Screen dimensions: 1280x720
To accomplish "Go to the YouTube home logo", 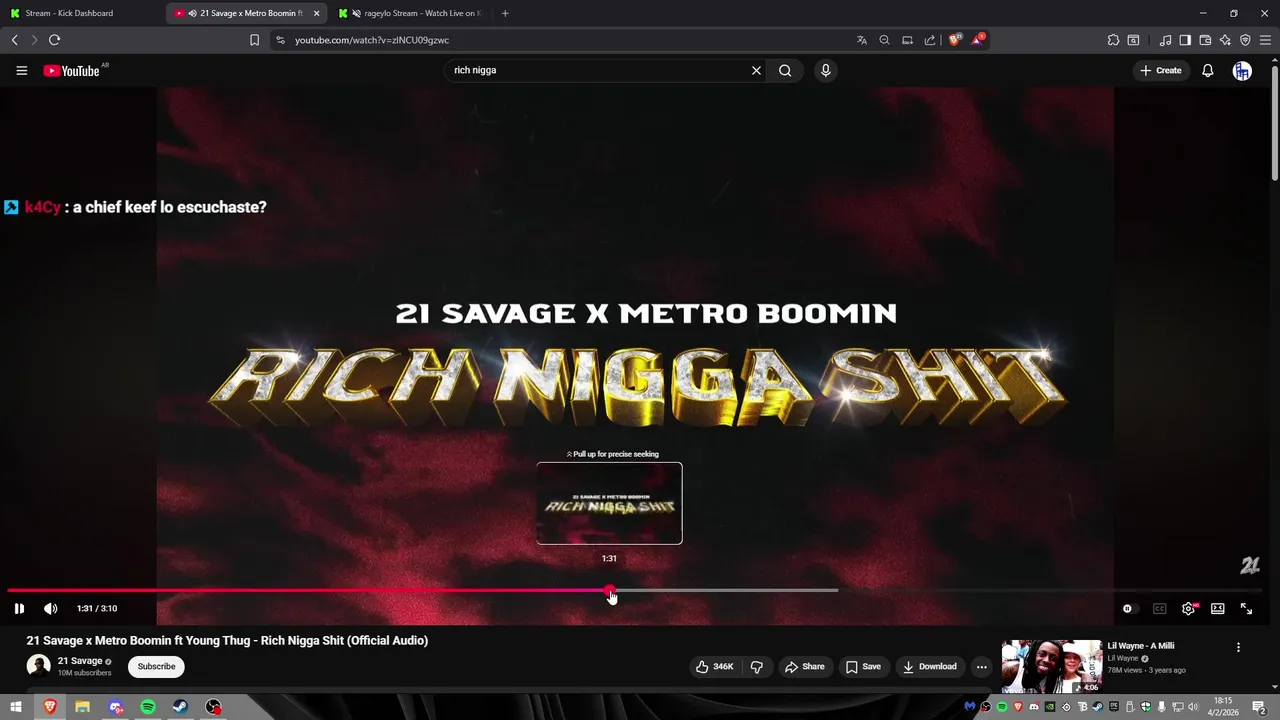I will point(71,70).
